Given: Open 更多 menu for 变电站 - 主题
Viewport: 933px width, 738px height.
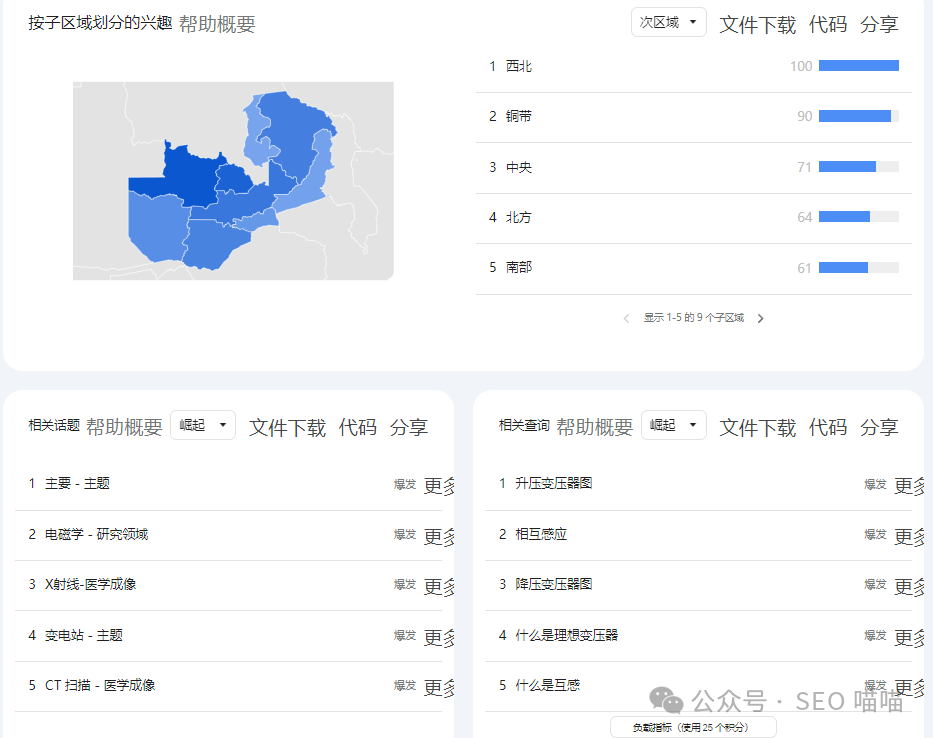Looking at the screenshot, I should click(439, 637).
